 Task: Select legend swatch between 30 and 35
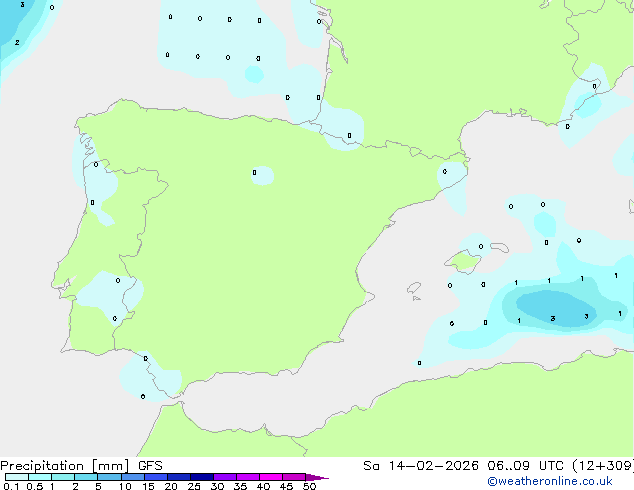click(225, 477)
